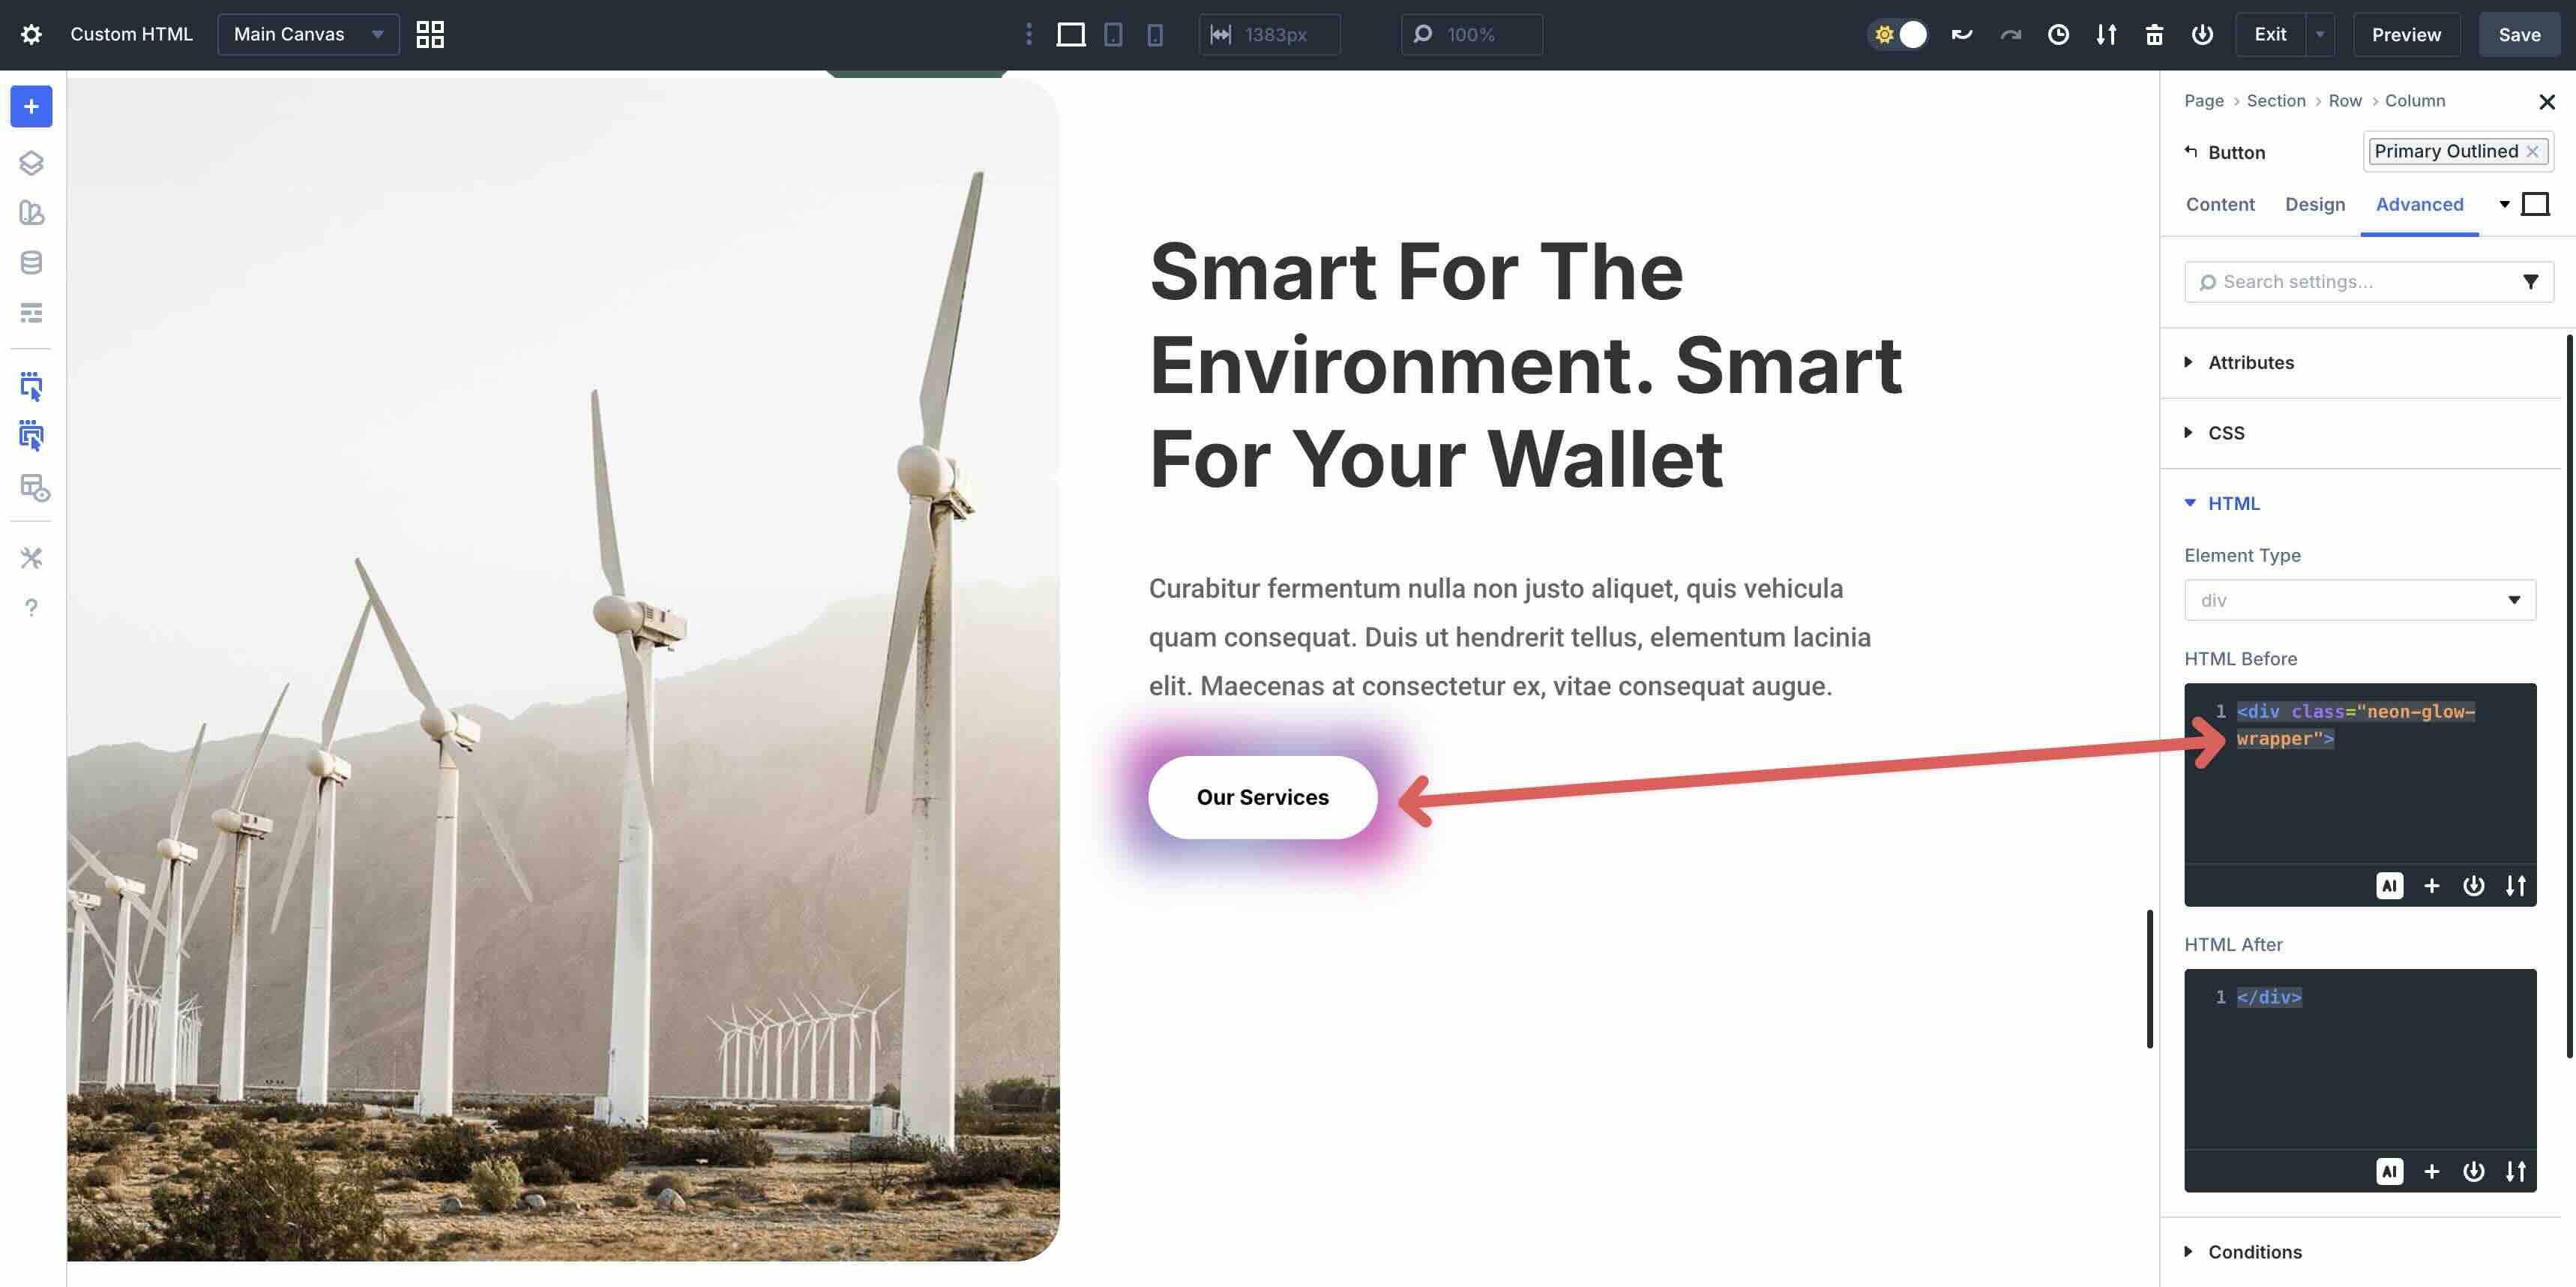Click the trash icon in the top toolbar
Image resolution: width=2576 pixels, height=1287 pixels.
click(x=2154, y=34)
